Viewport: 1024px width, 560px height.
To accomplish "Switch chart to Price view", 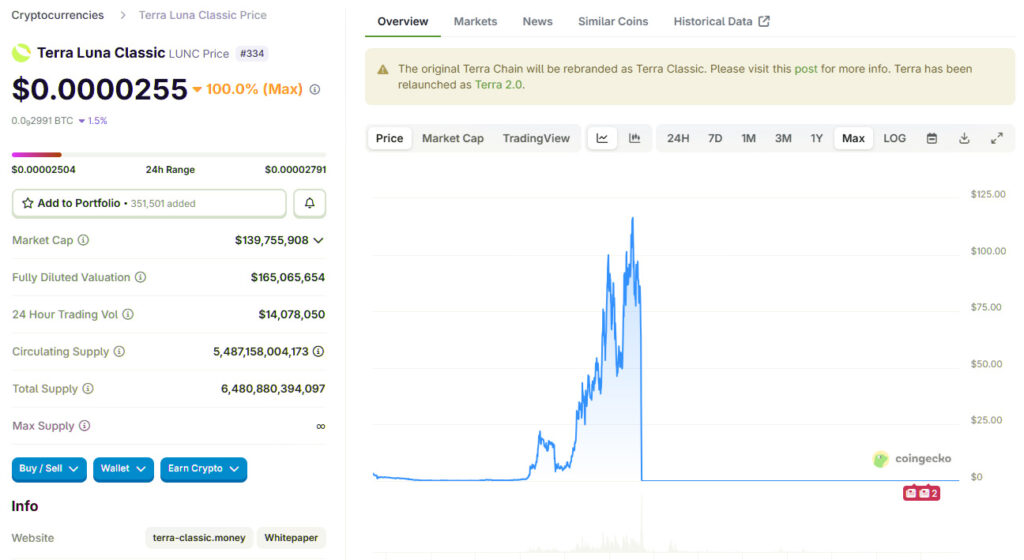I will click(x=389, y=138).
